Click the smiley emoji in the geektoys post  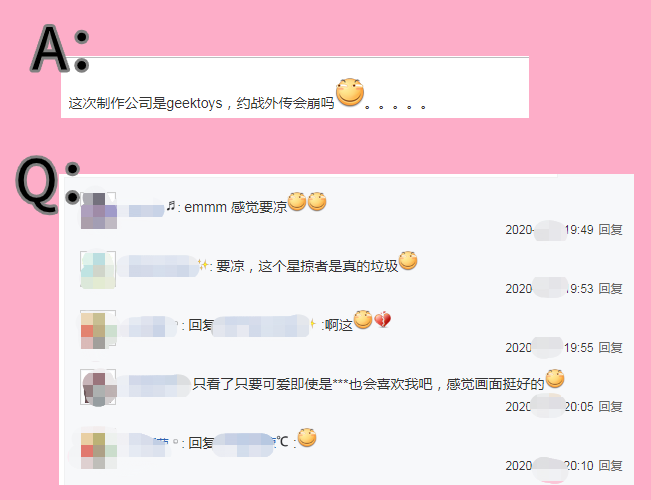350,92
